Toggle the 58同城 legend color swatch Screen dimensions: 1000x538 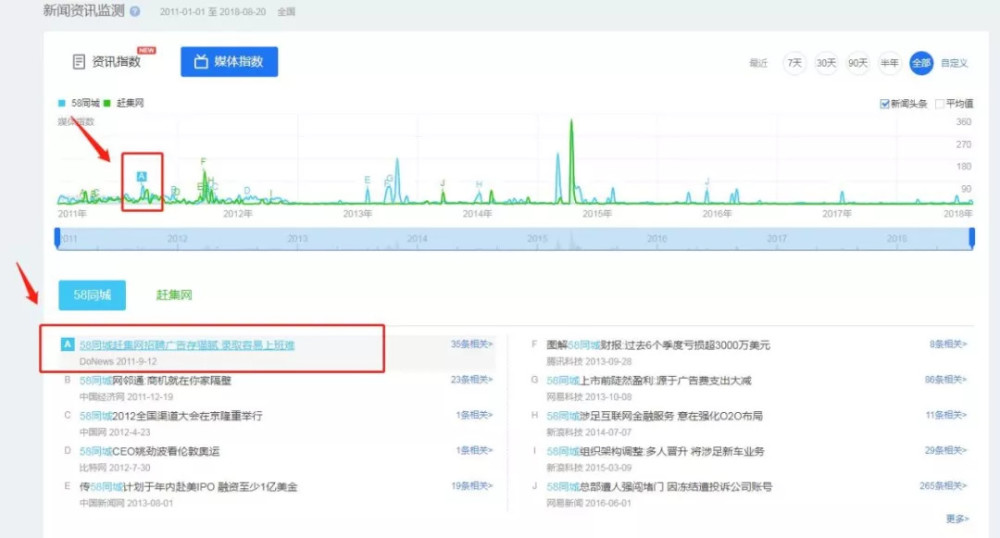coord(62,103)
